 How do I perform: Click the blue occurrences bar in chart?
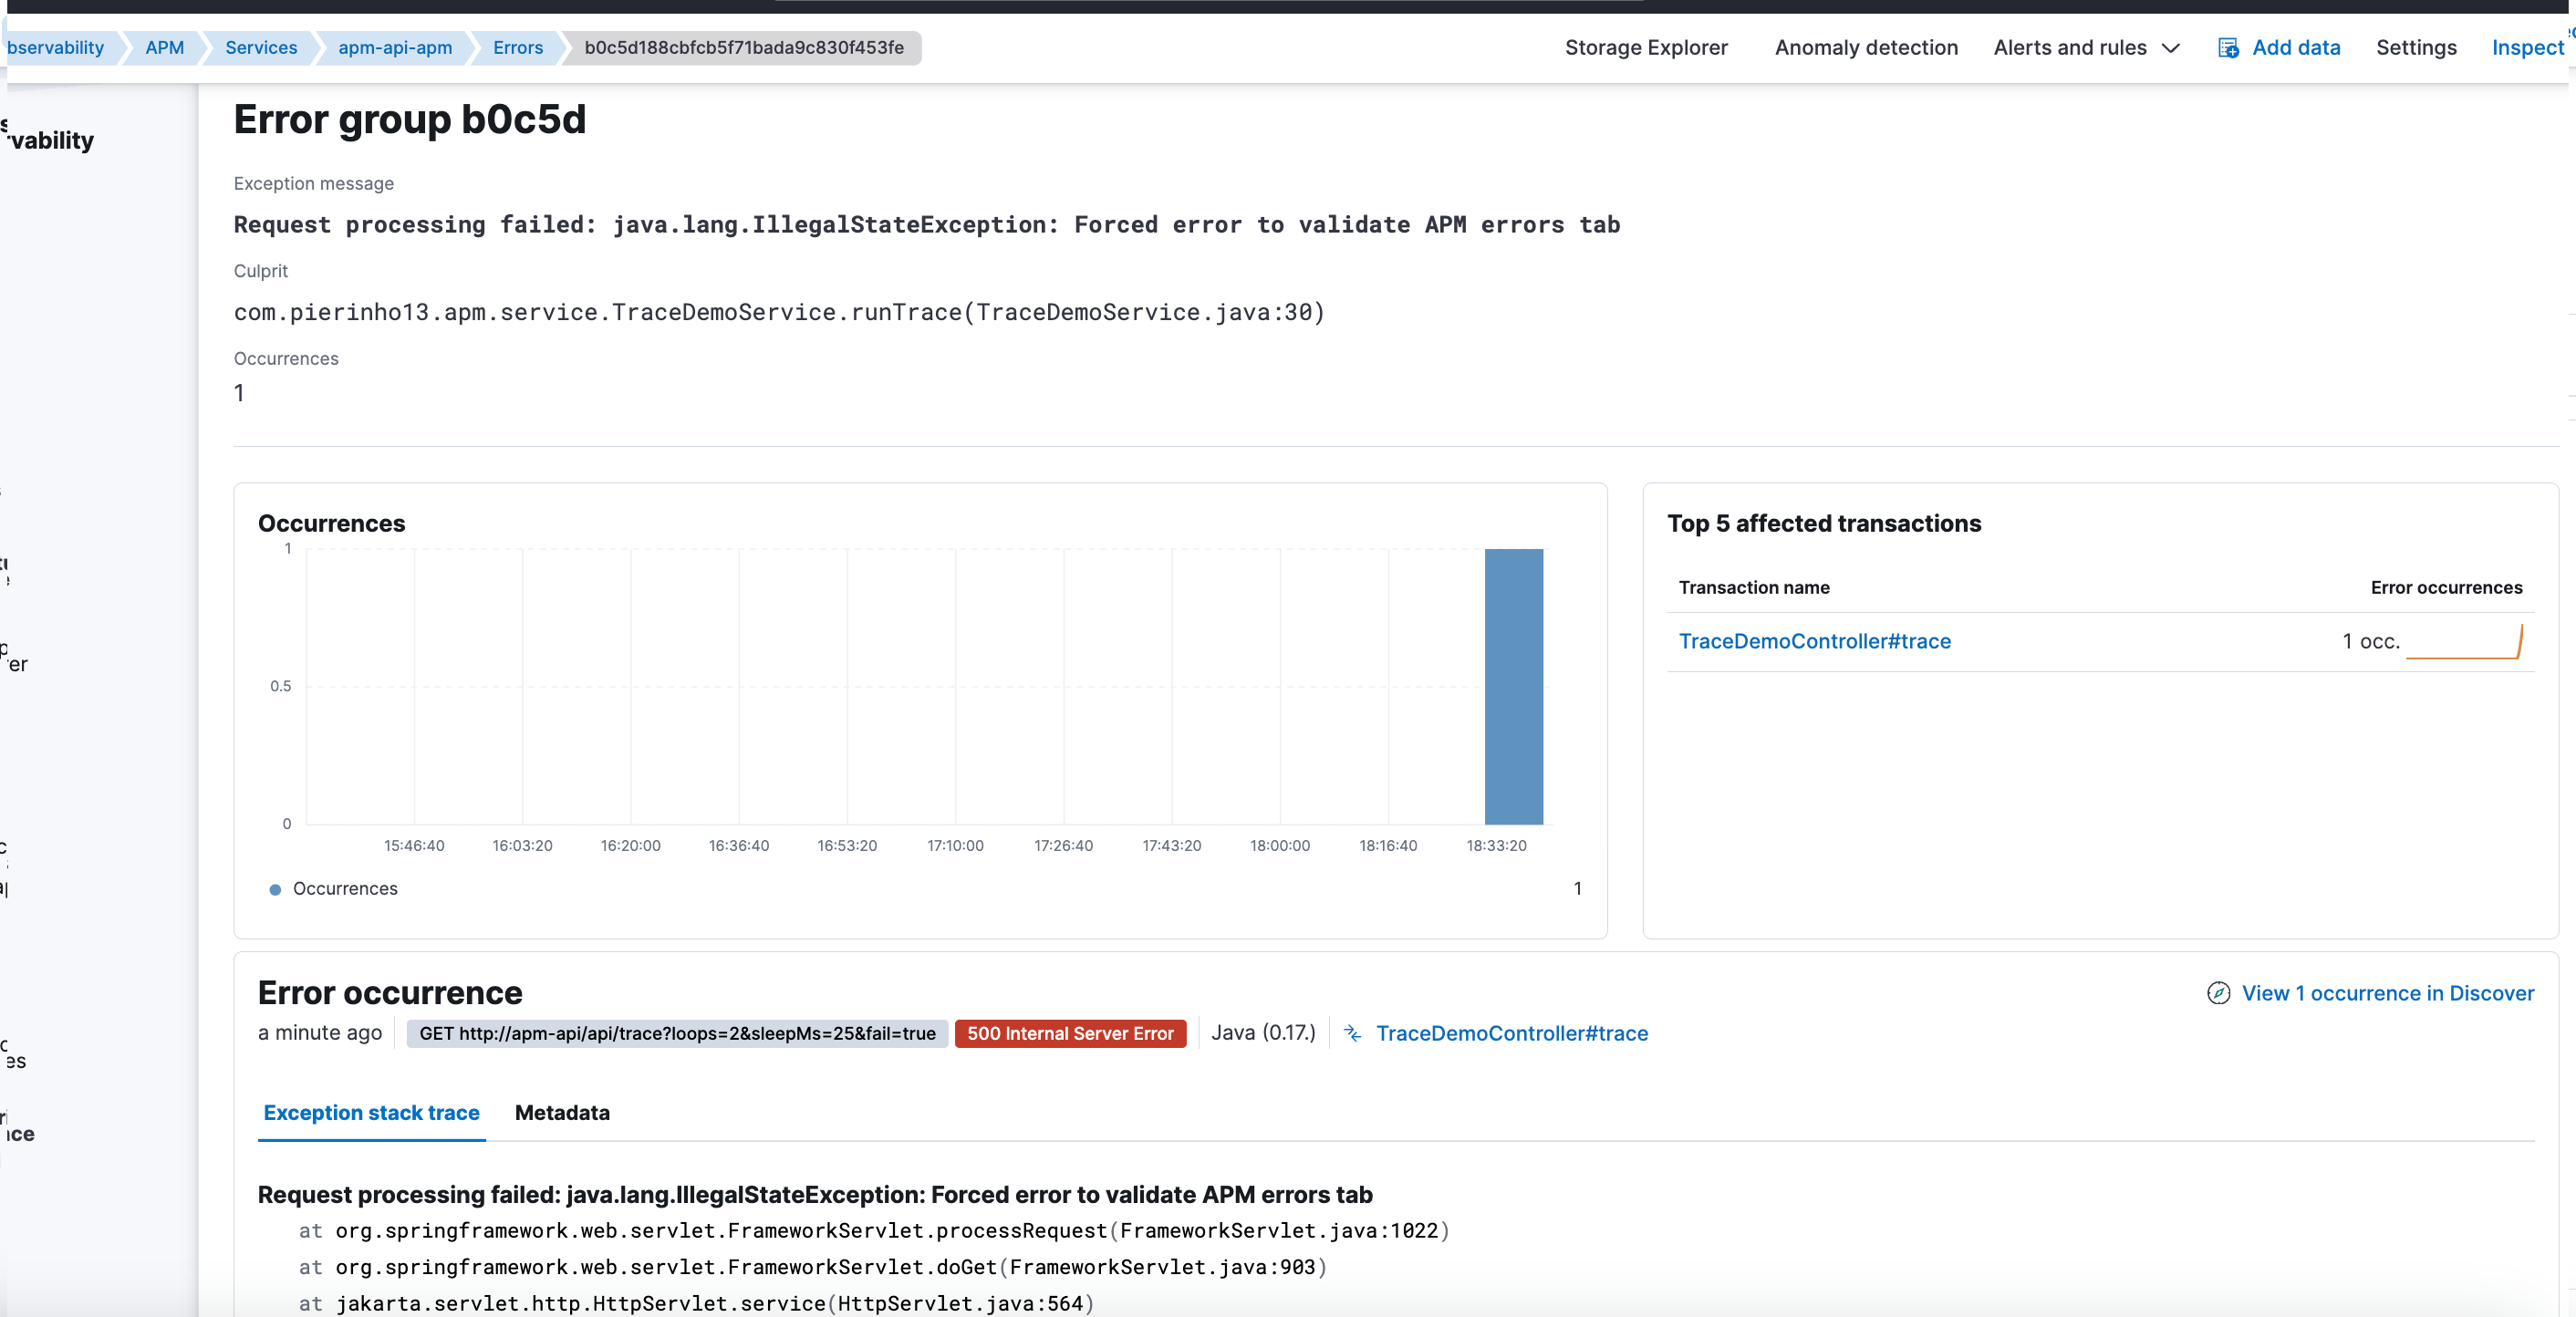click(x=1513, y=686)
